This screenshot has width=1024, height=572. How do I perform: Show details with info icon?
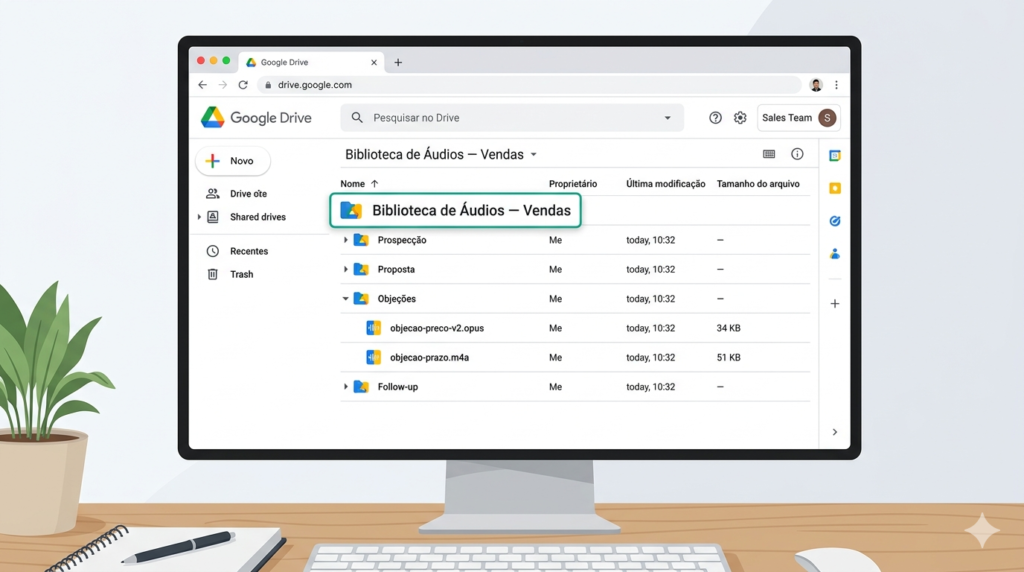coord(797,154)
